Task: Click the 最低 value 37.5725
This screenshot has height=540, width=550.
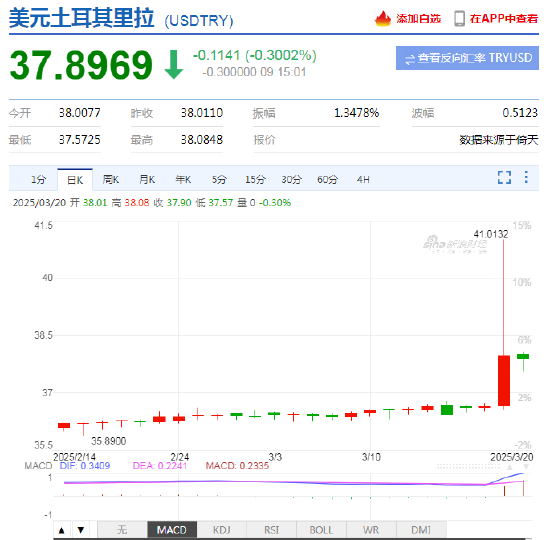Action: [79, 140]
